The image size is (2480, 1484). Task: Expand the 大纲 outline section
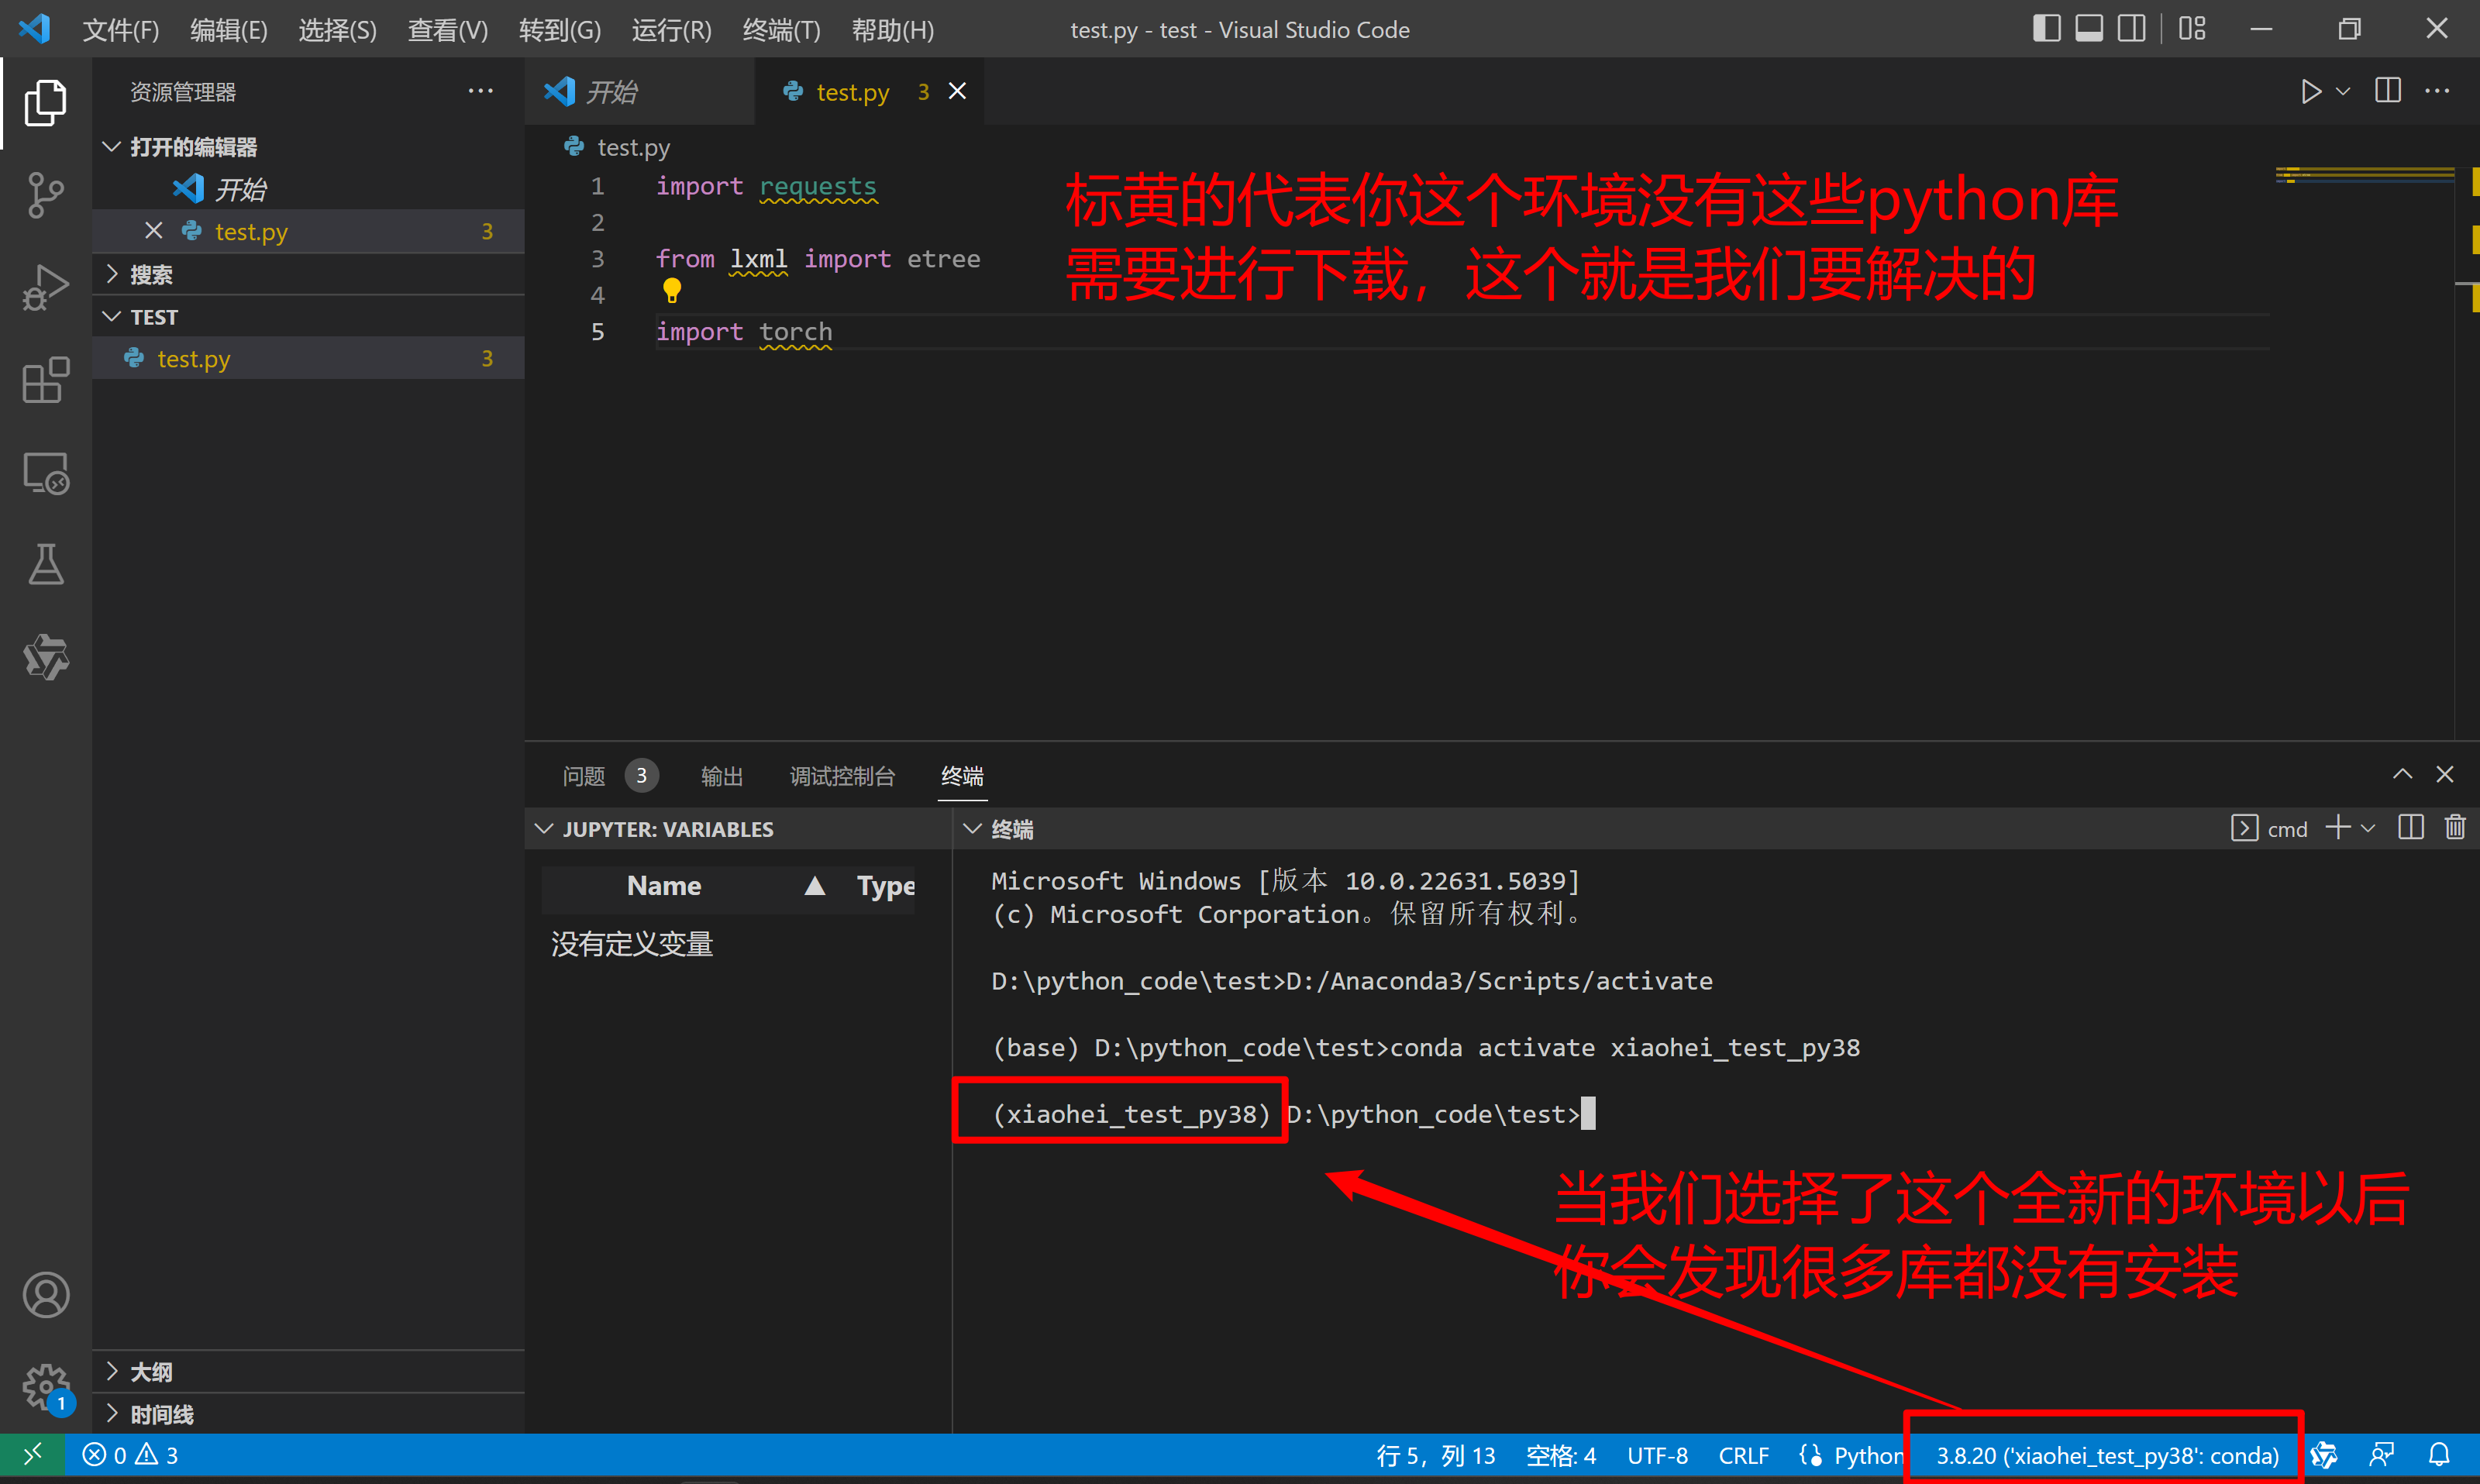152,1372
